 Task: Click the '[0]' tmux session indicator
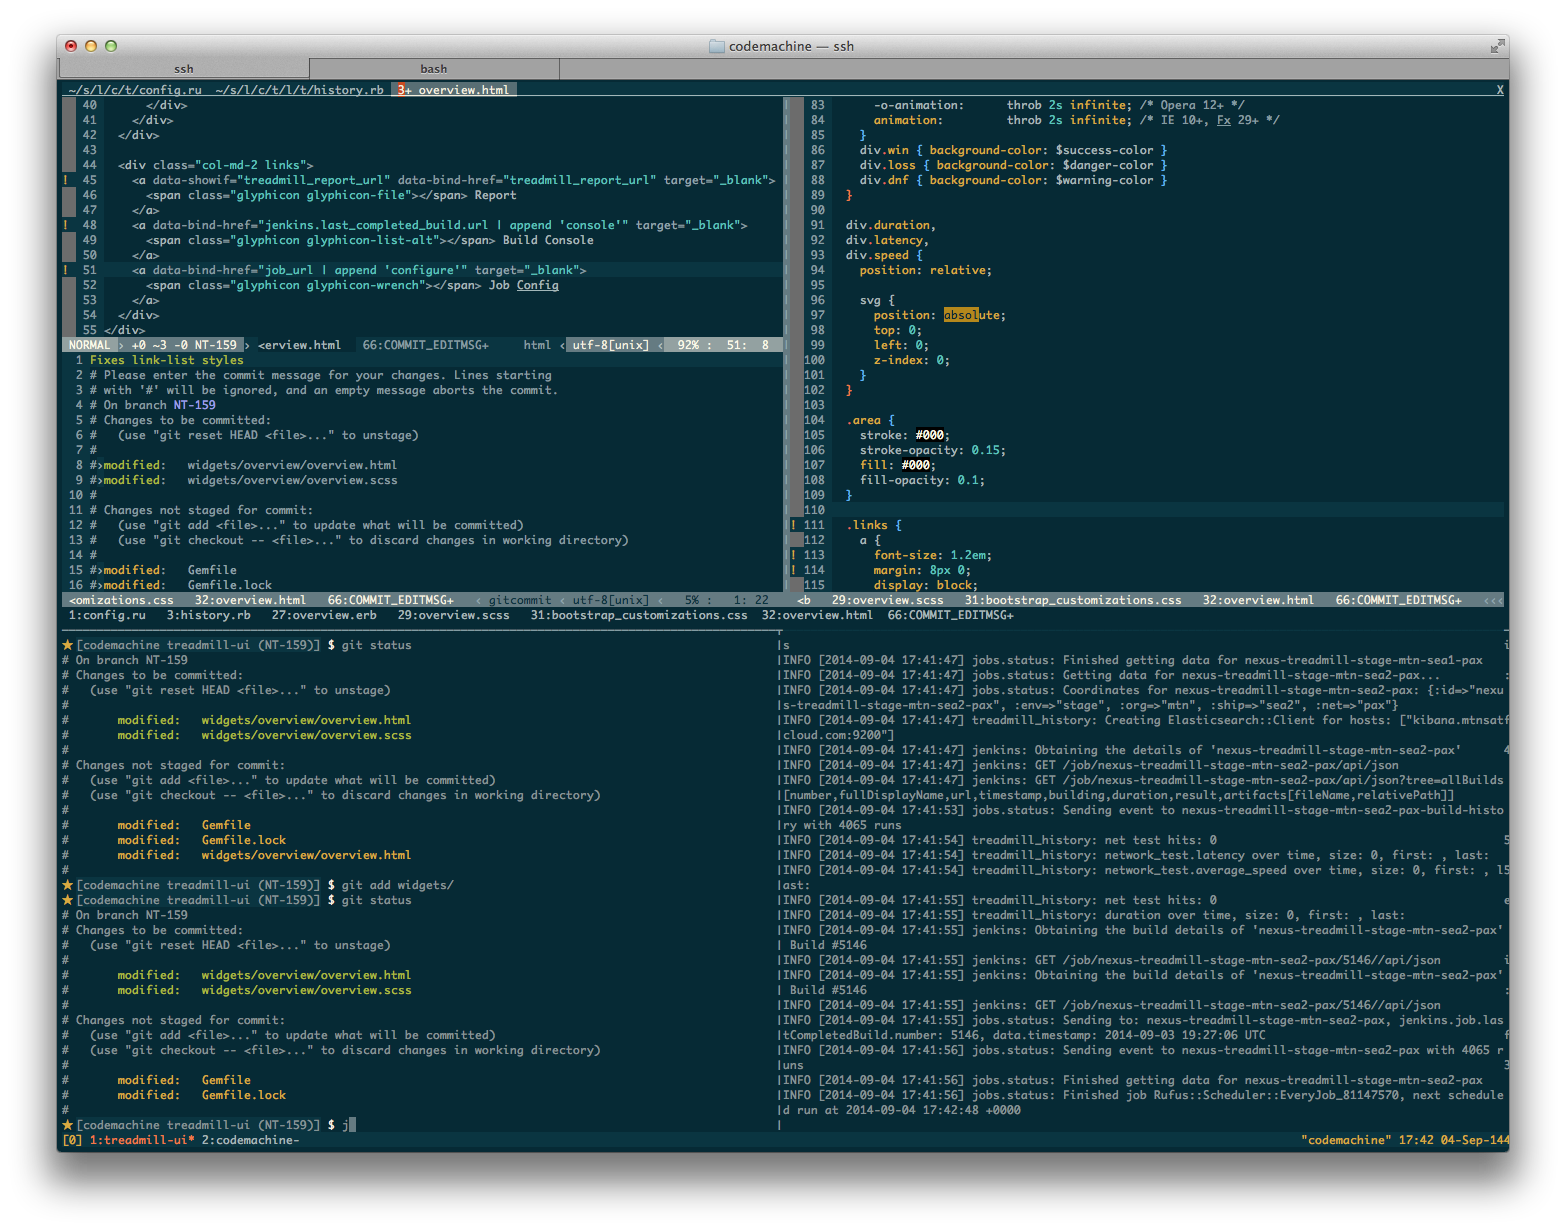click(x=72, y=1140)
